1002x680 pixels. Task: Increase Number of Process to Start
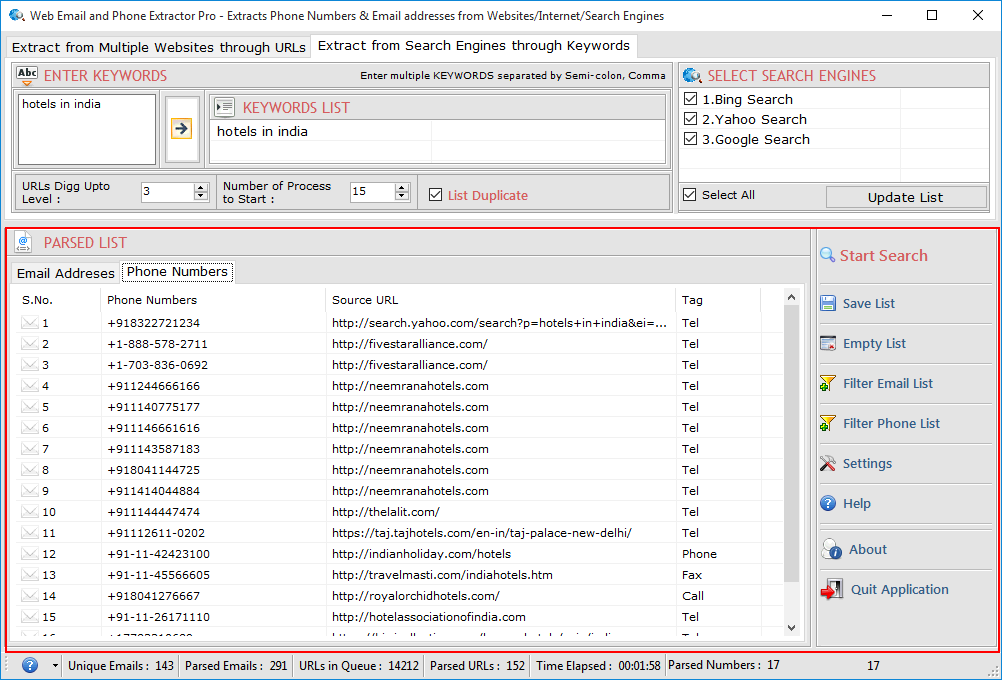click(402, 187)
